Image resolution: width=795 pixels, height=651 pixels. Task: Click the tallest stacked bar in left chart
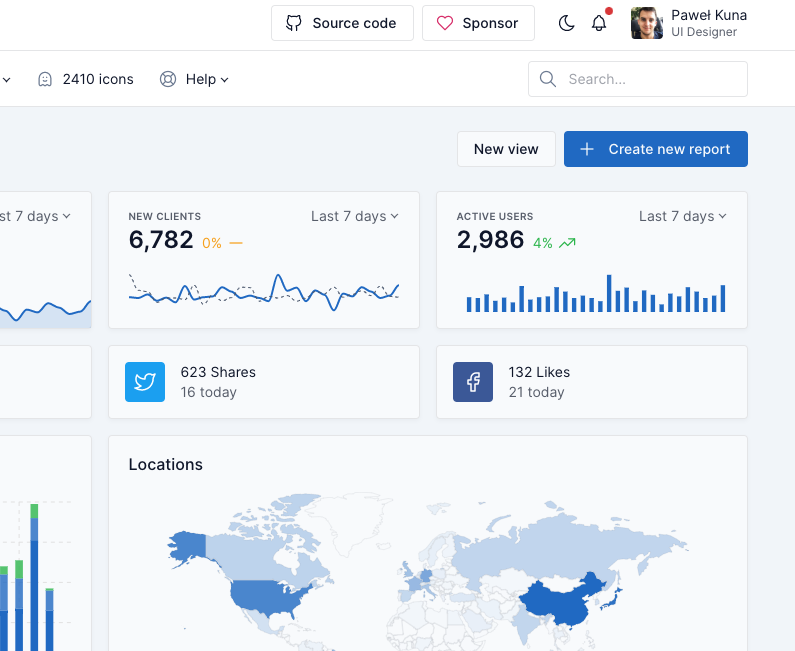34,577
